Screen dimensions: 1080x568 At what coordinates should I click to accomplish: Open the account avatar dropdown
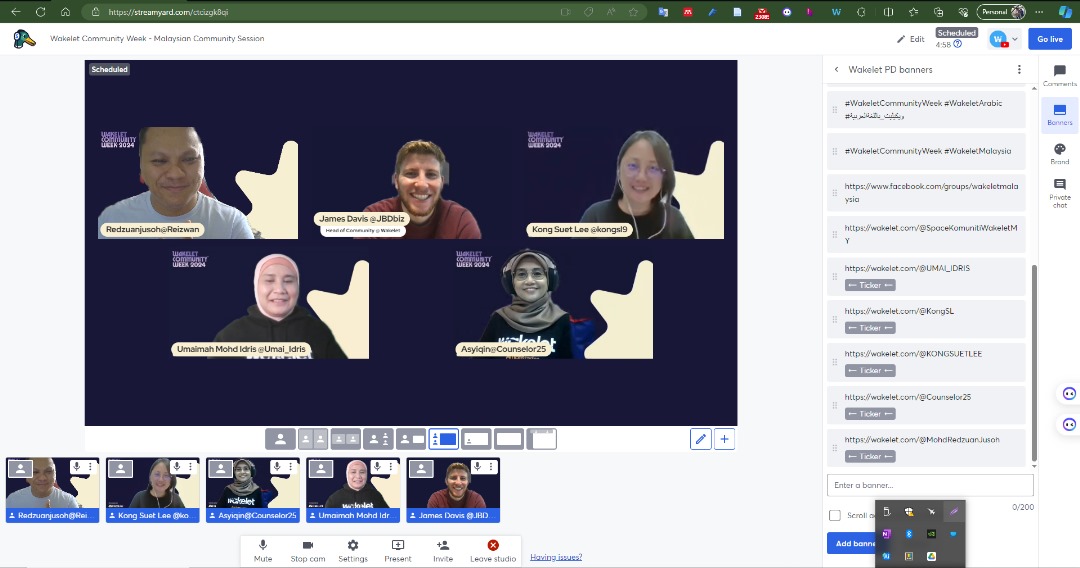(x=1004, y=39)
